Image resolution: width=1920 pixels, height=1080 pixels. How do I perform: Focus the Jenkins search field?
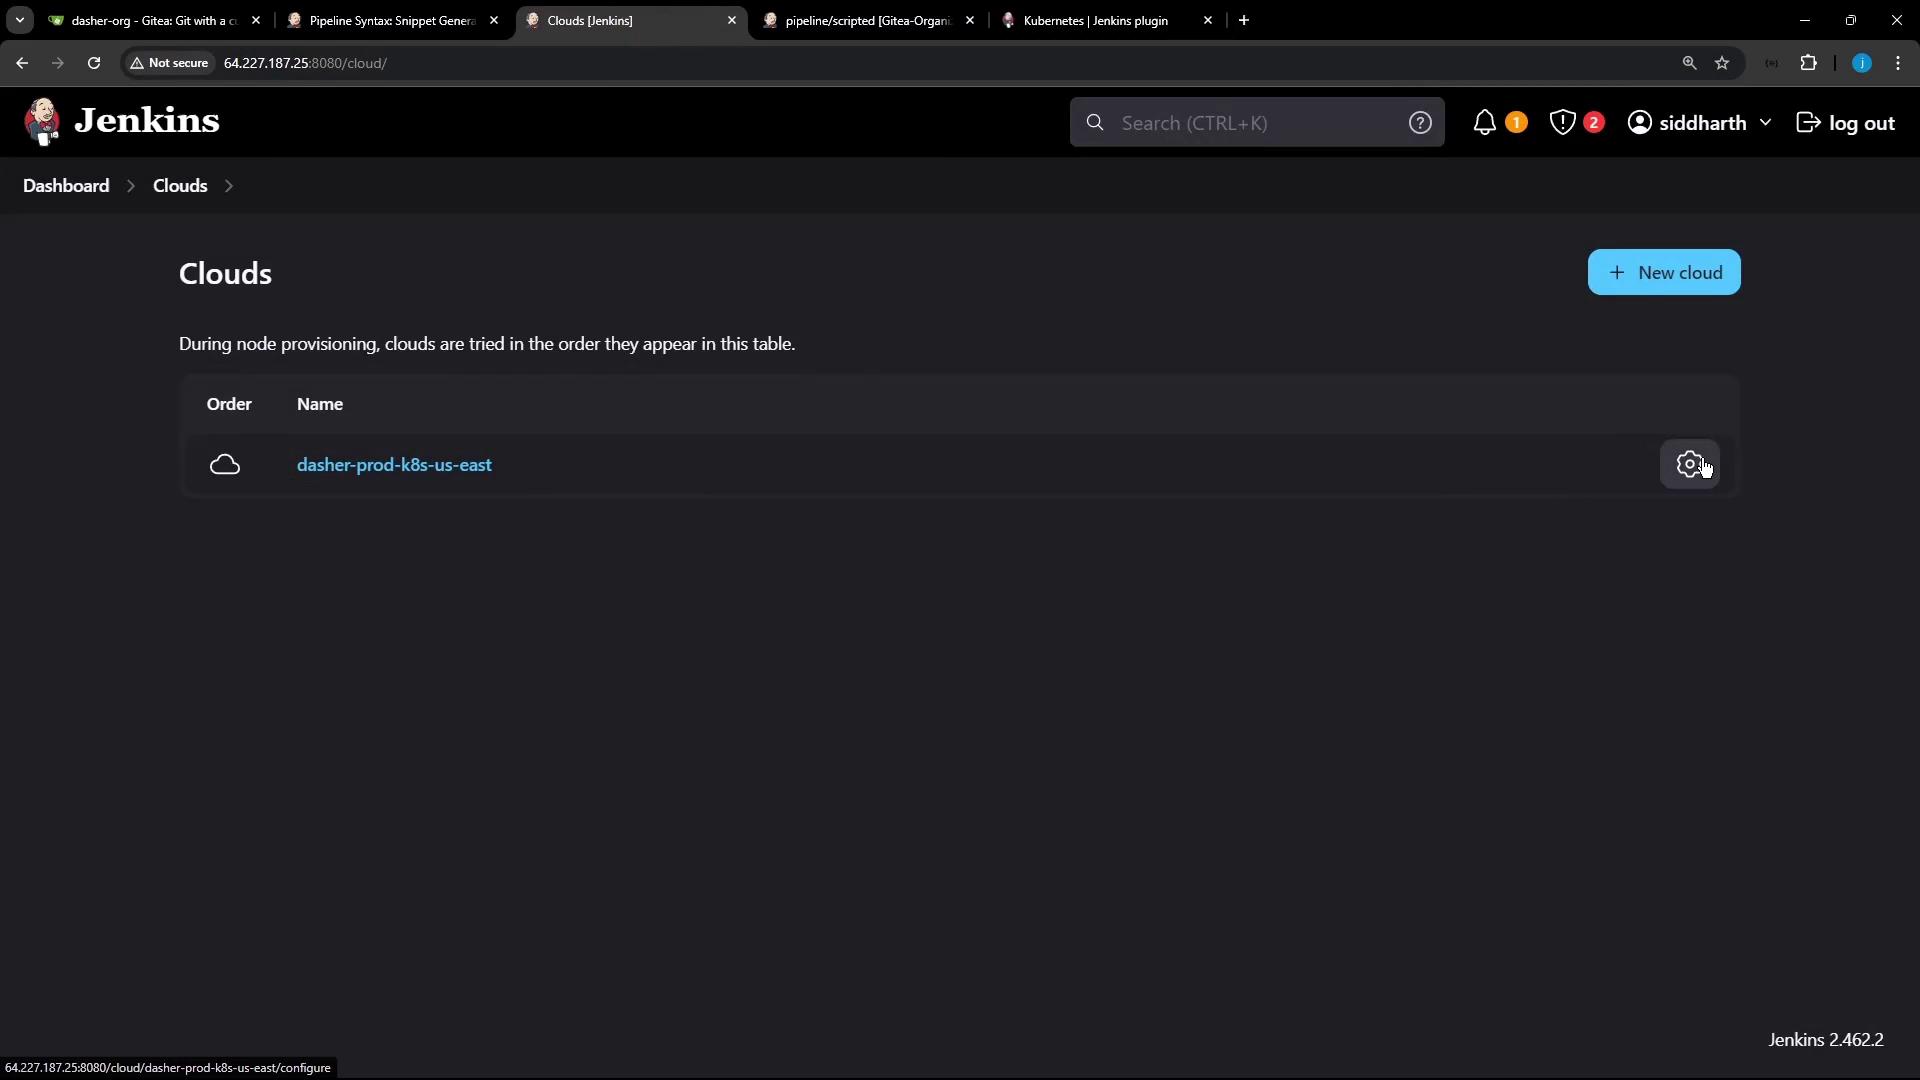[1255, 123]
